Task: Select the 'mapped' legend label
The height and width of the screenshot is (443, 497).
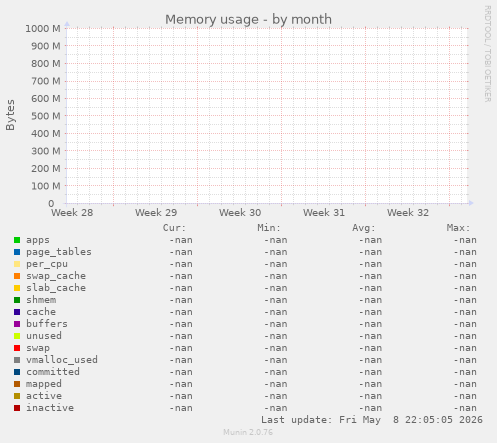Action: (44, 384)
